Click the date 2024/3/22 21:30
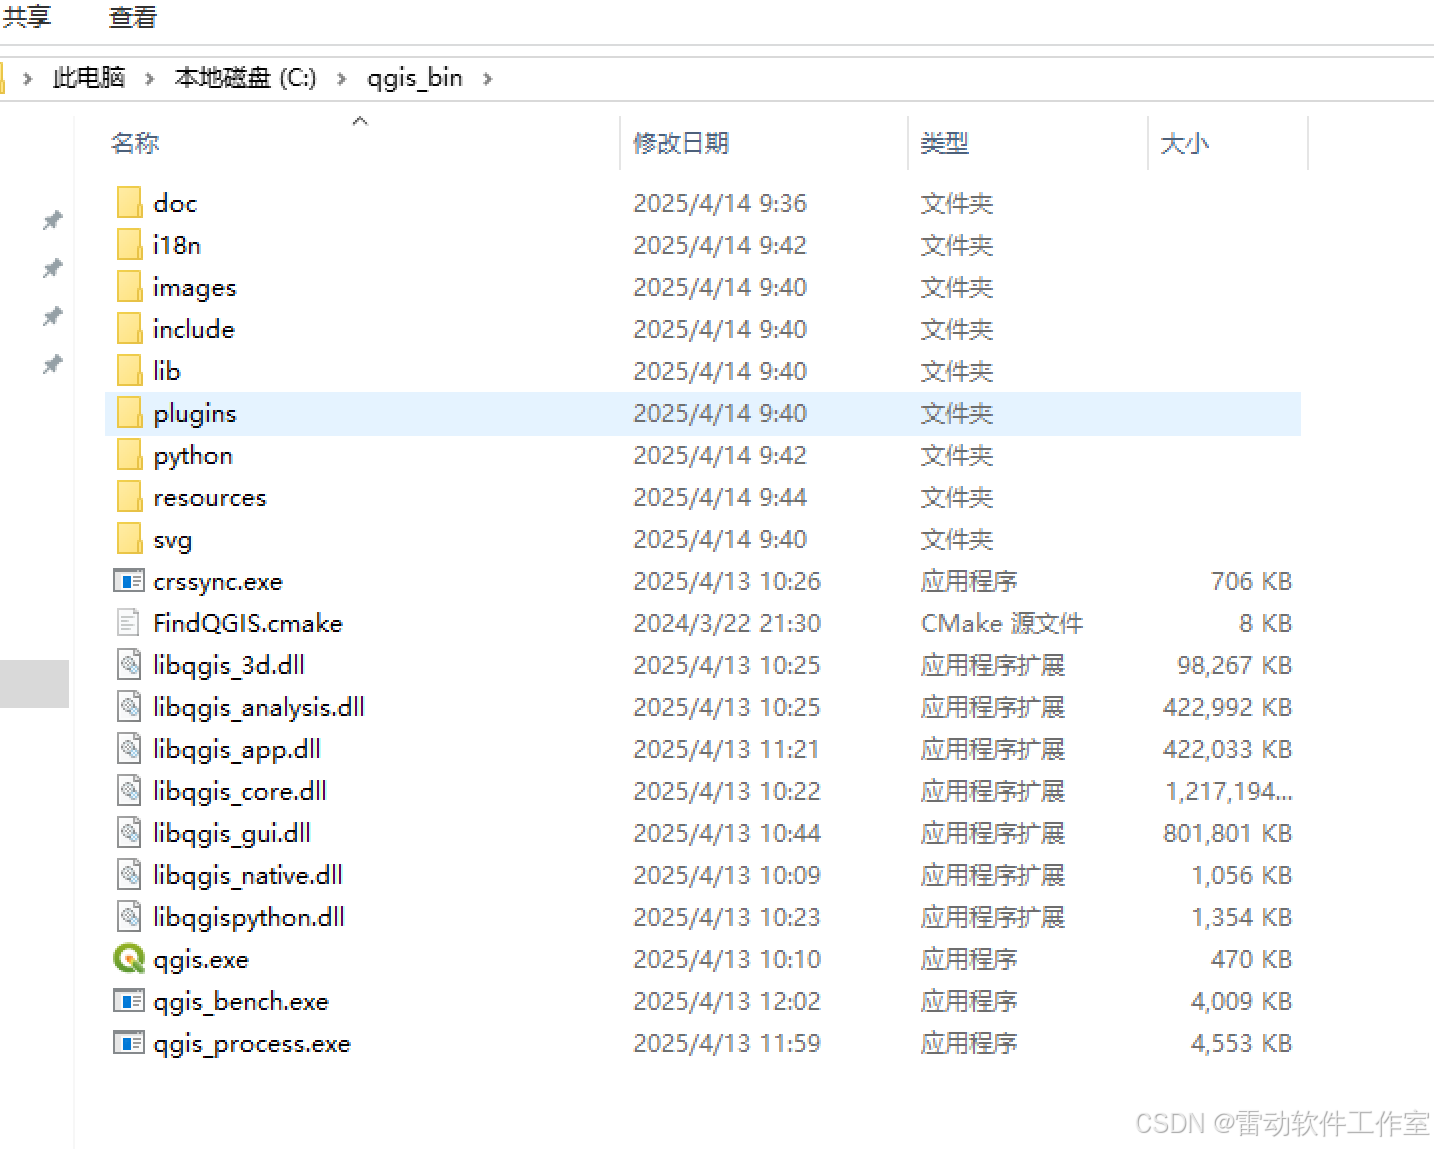 727,623
